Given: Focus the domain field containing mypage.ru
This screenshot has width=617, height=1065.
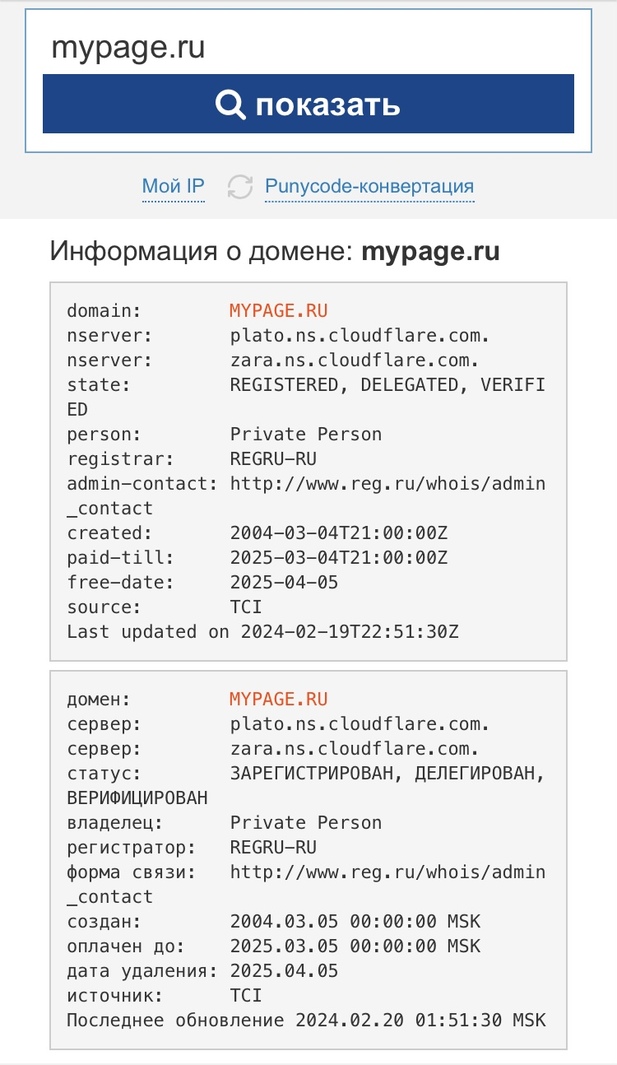Looking at the screenshot, I should point(308,48).
